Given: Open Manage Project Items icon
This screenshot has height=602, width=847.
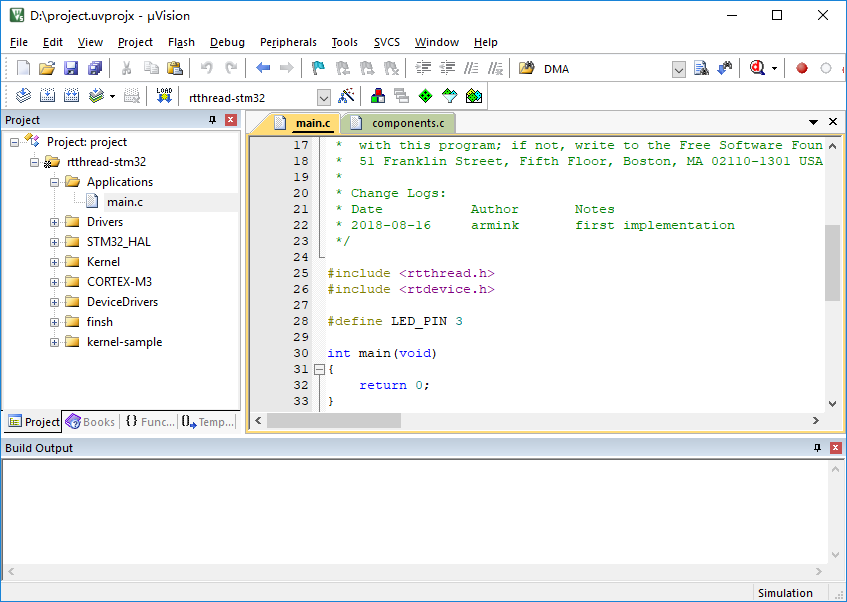Looking at the screenshot, I should (x=378, y=96).
